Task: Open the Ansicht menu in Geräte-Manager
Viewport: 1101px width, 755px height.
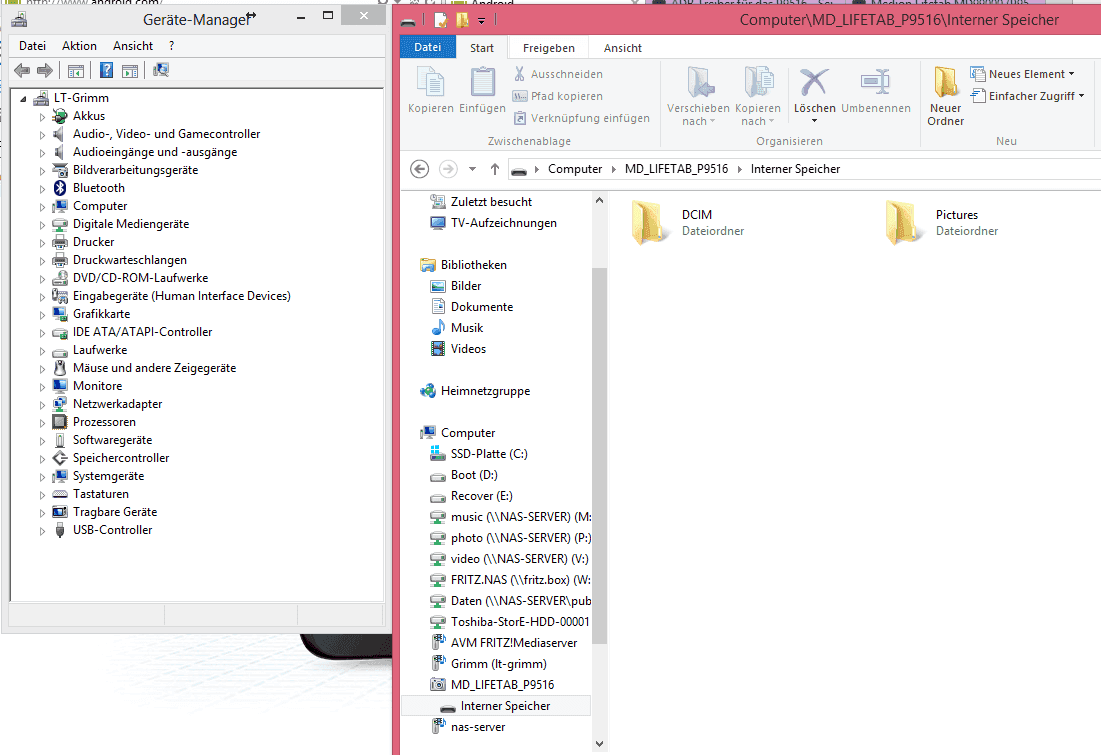Action: tap(133, 46)
